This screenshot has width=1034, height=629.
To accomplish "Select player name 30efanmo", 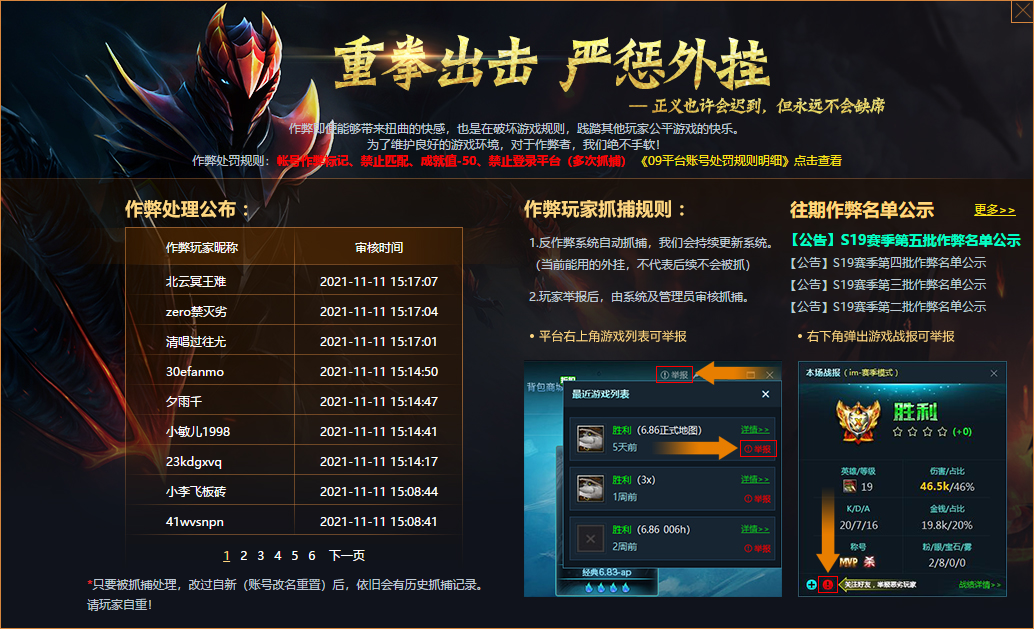I will 195,371.
